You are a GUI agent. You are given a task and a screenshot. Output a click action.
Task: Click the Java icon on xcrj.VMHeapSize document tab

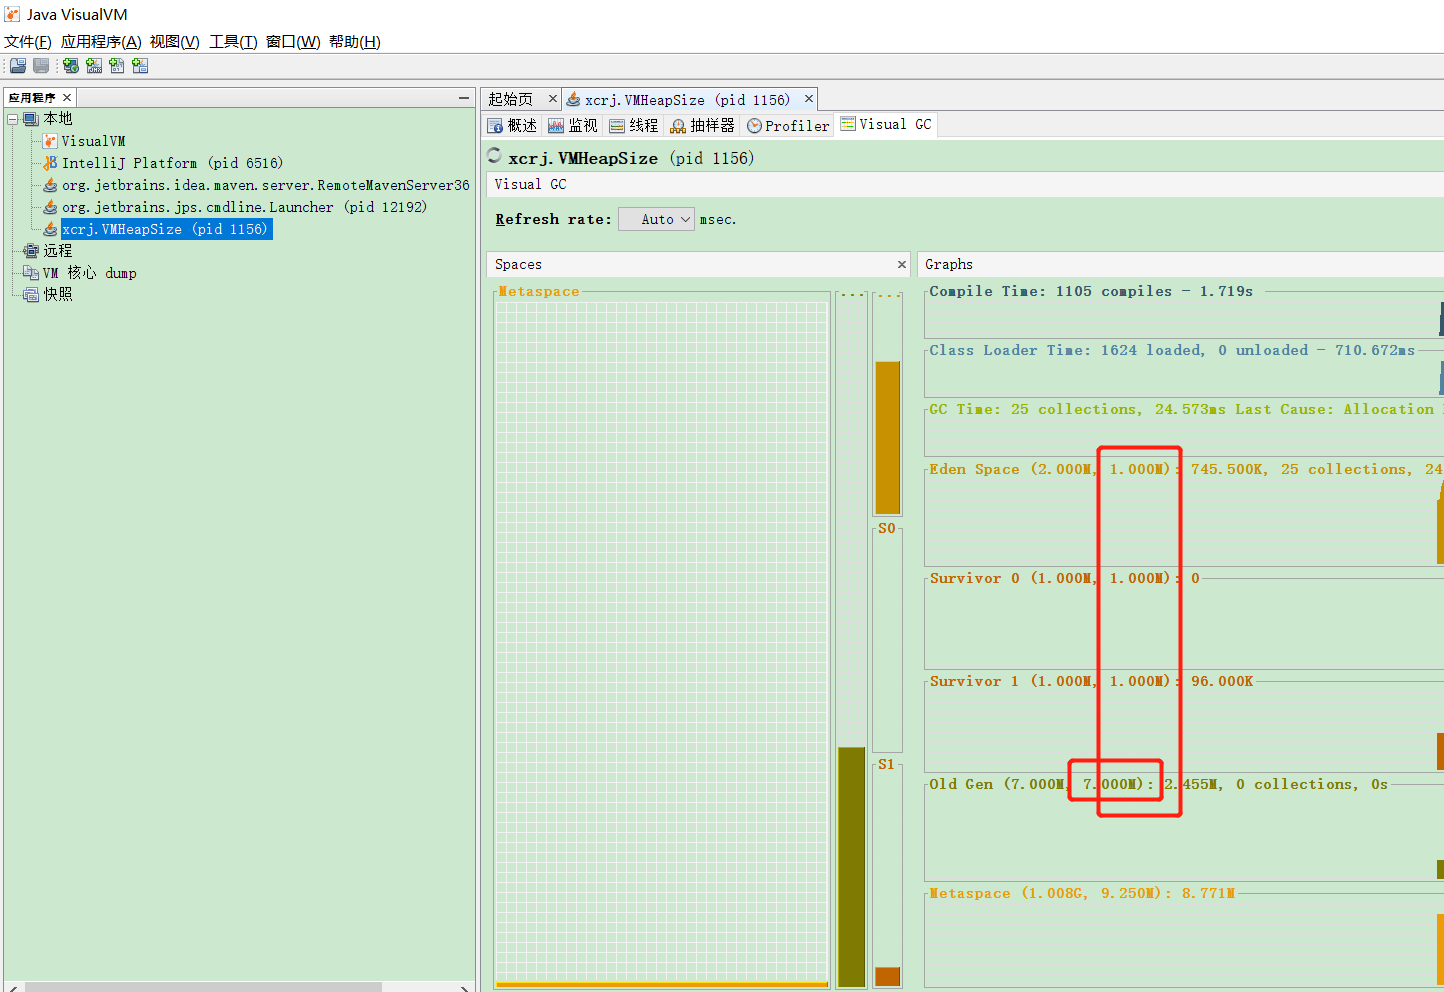pos(573,100)
